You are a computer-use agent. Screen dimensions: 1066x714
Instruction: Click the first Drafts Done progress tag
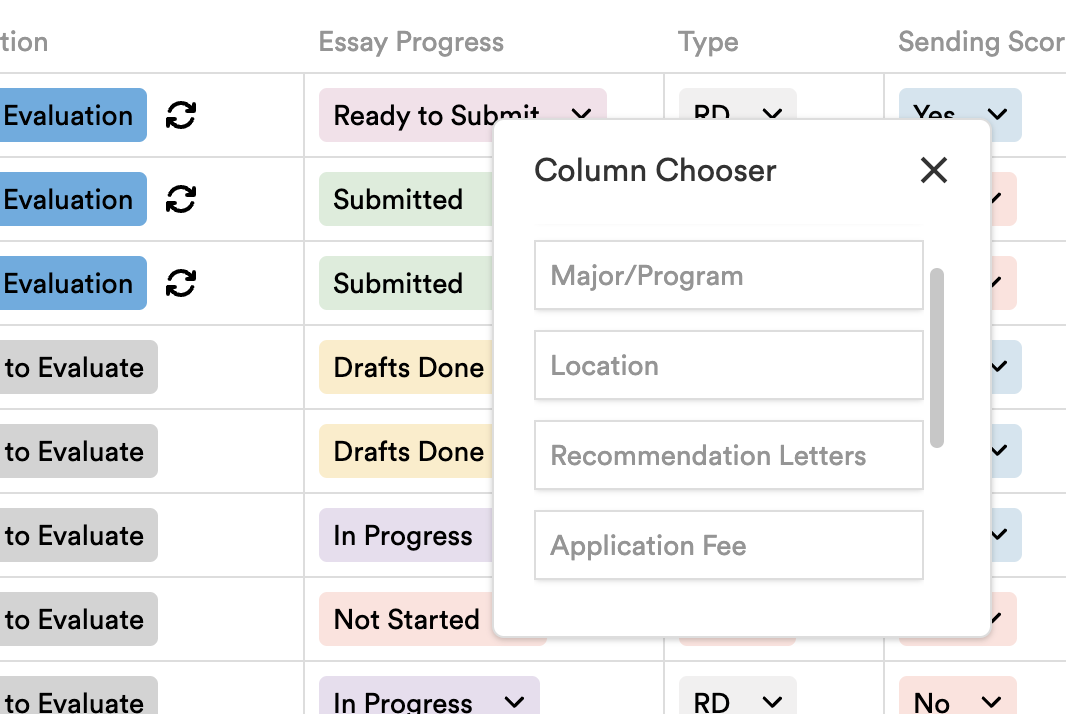(x=409, y=367)
